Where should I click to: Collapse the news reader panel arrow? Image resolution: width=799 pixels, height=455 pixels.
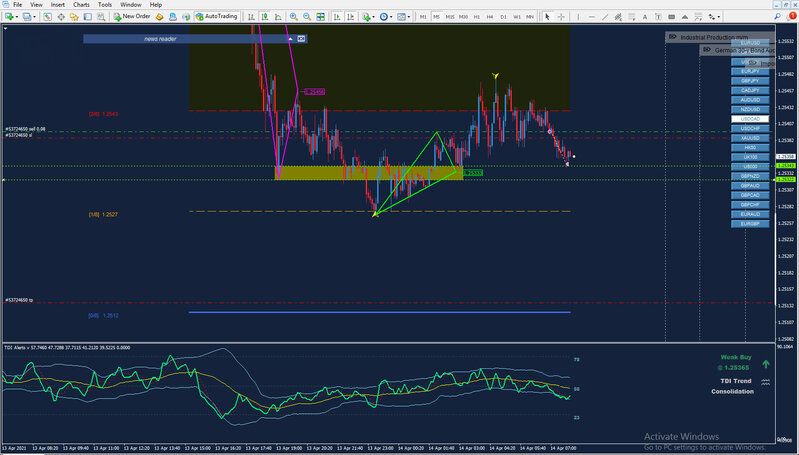[x=290, y=39]
